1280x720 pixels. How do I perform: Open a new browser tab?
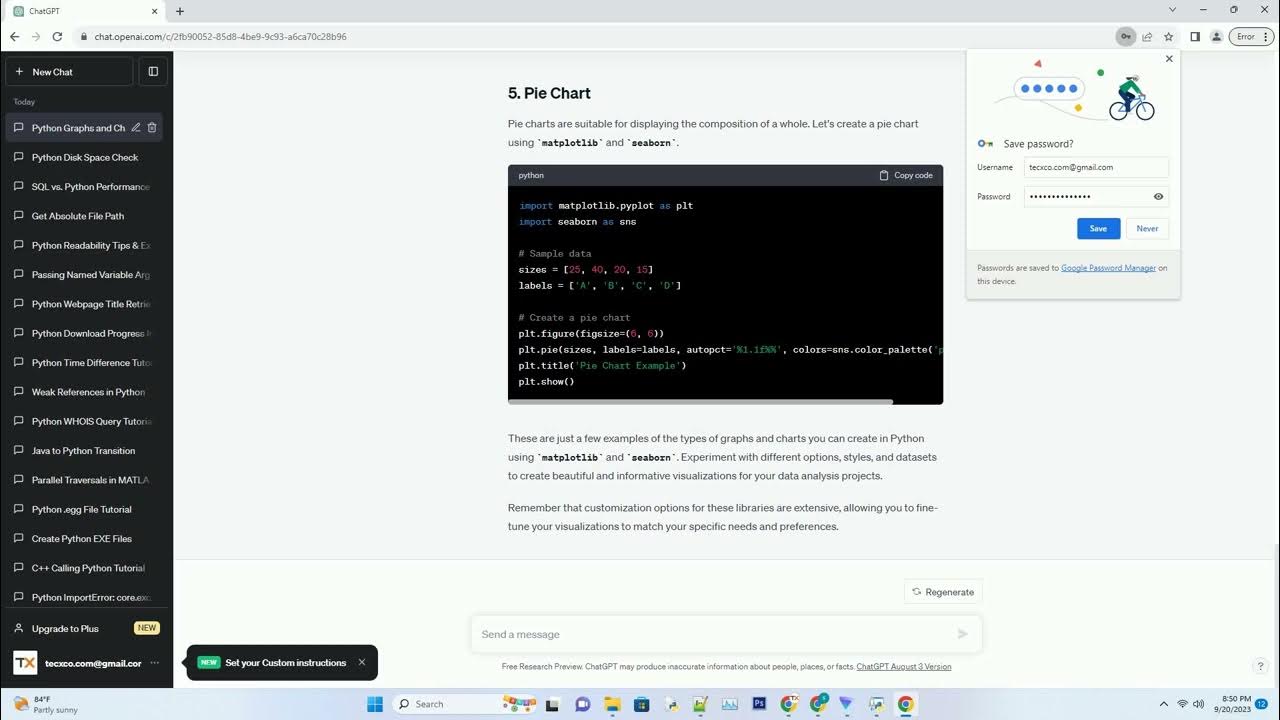[180, 11]
